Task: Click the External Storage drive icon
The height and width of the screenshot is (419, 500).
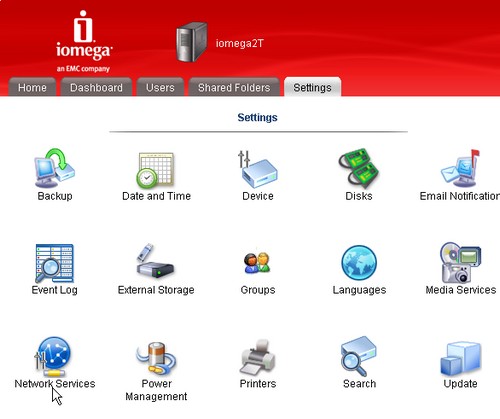Action: point(156,261)
